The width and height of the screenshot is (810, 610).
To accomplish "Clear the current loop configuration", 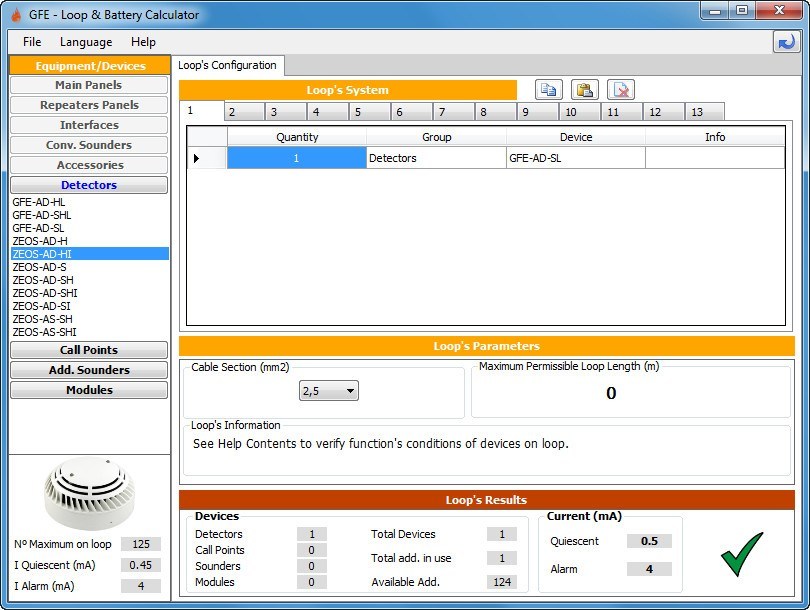I will point(622,89).
